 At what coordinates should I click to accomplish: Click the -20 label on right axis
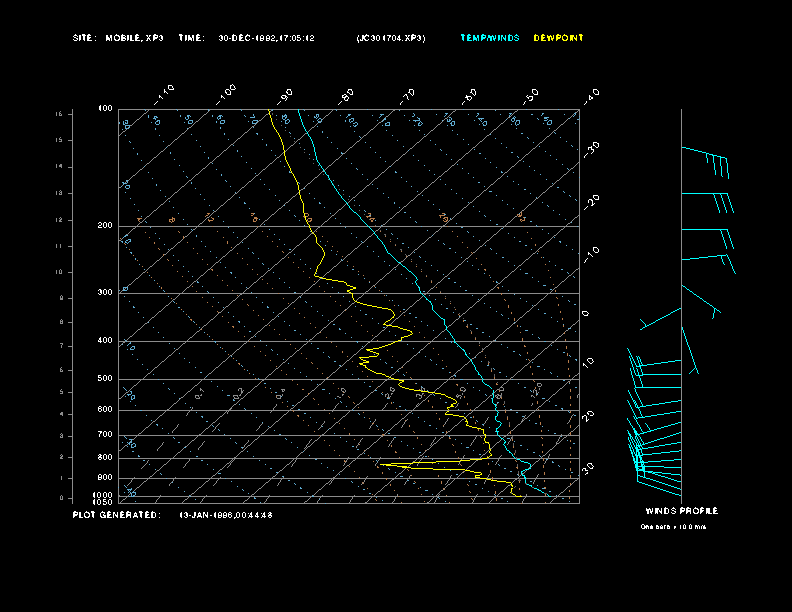coord(591,202)
